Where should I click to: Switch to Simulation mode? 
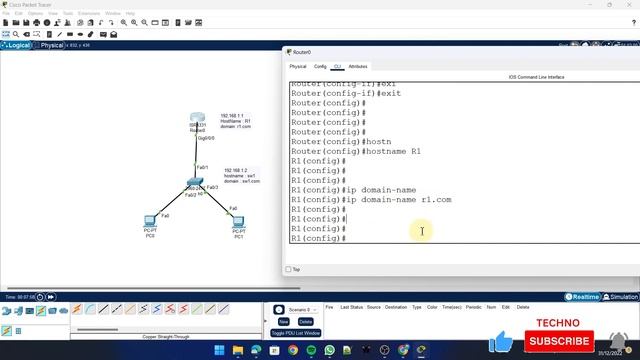pyautogui.click(x=620, y=297)
